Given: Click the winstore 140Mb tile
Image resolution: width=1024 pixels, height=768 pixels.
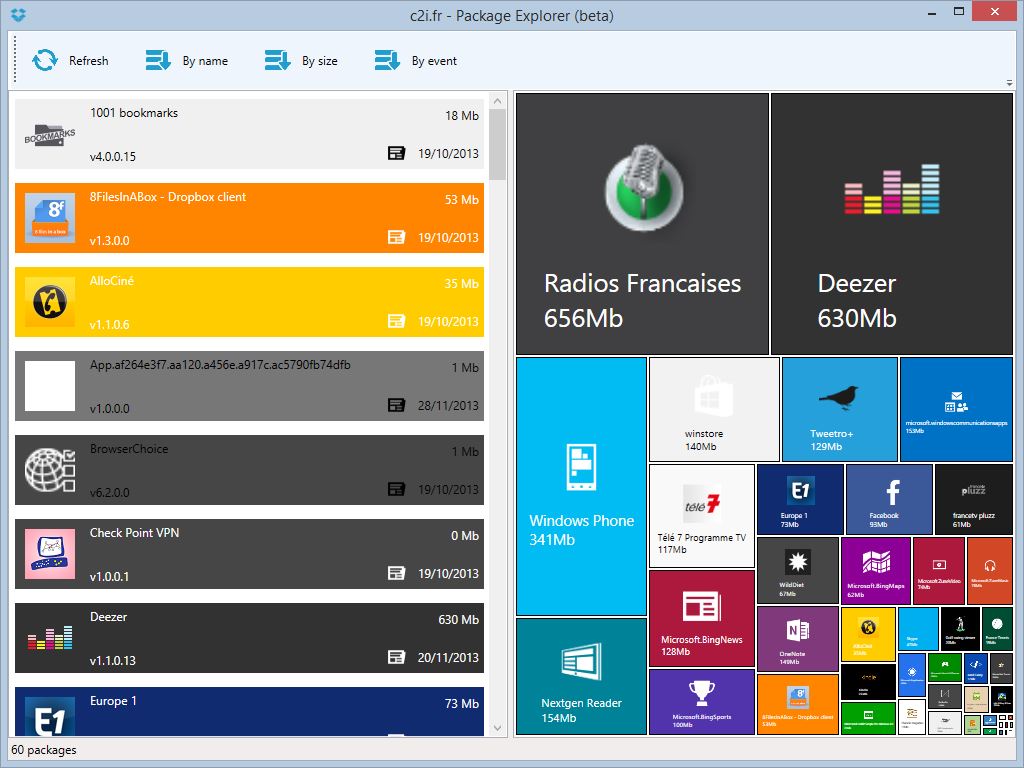Looking at the screenshot, I should [714, 410].
